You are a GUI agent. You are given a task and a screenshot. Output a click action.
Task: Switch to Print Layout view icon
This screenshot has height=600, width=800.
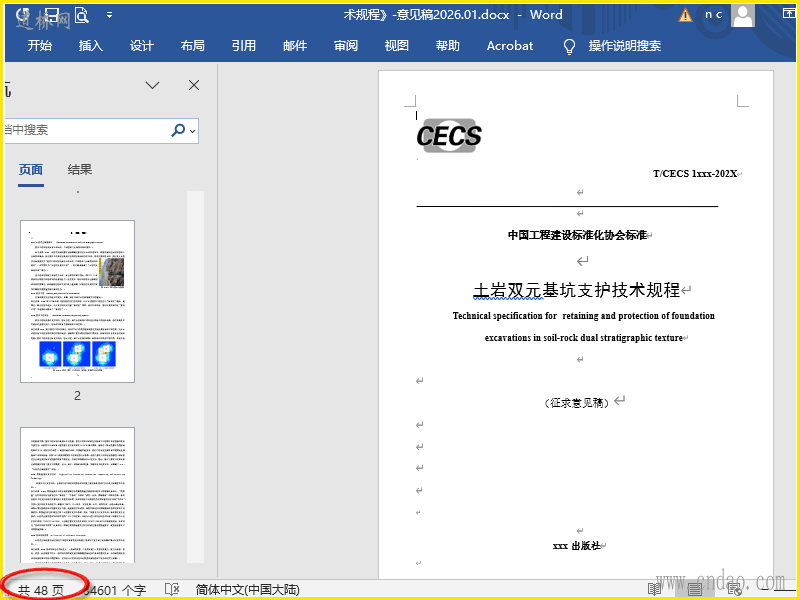pos(694,589)
